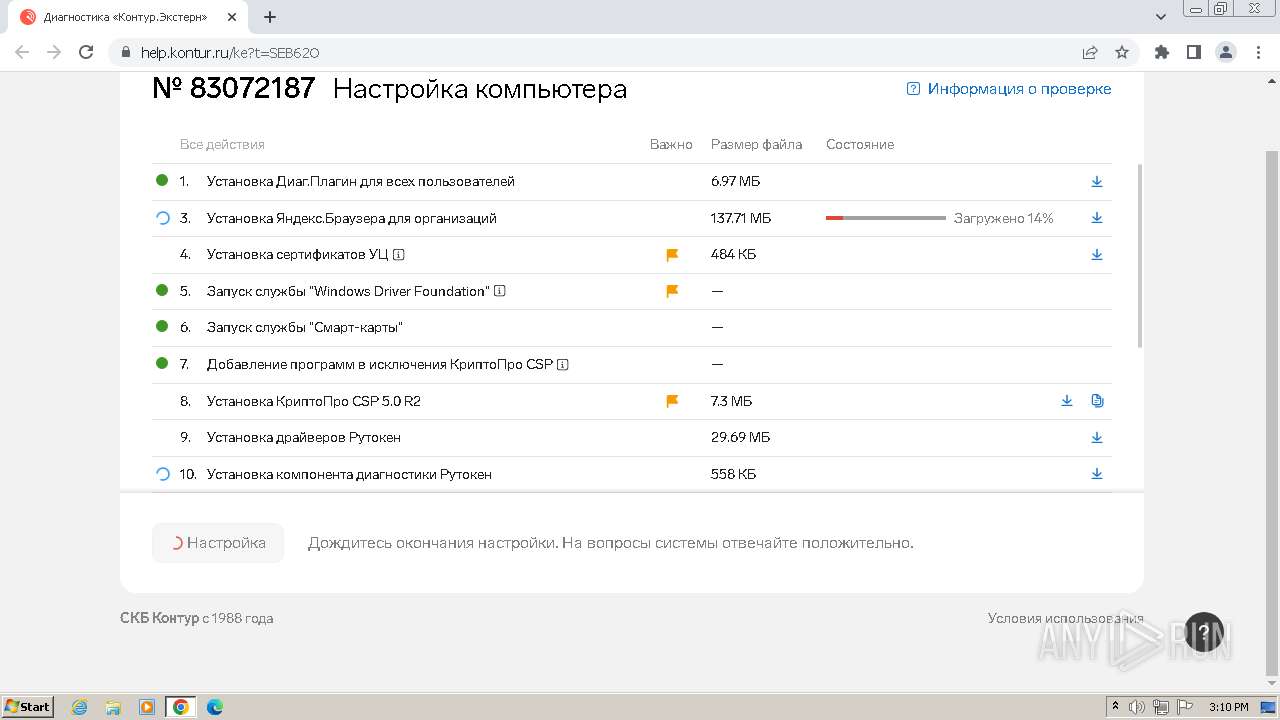
Task: Focus the address bar URL field
Action: click(x=600, y=53)
